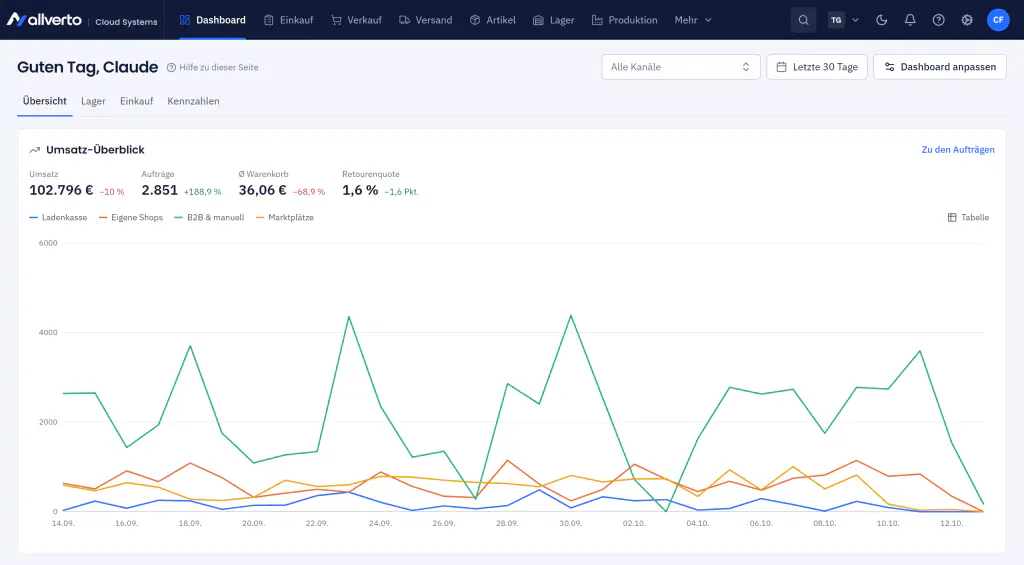Toggle the B2B & manuell legend series

[x=209, y=218]
